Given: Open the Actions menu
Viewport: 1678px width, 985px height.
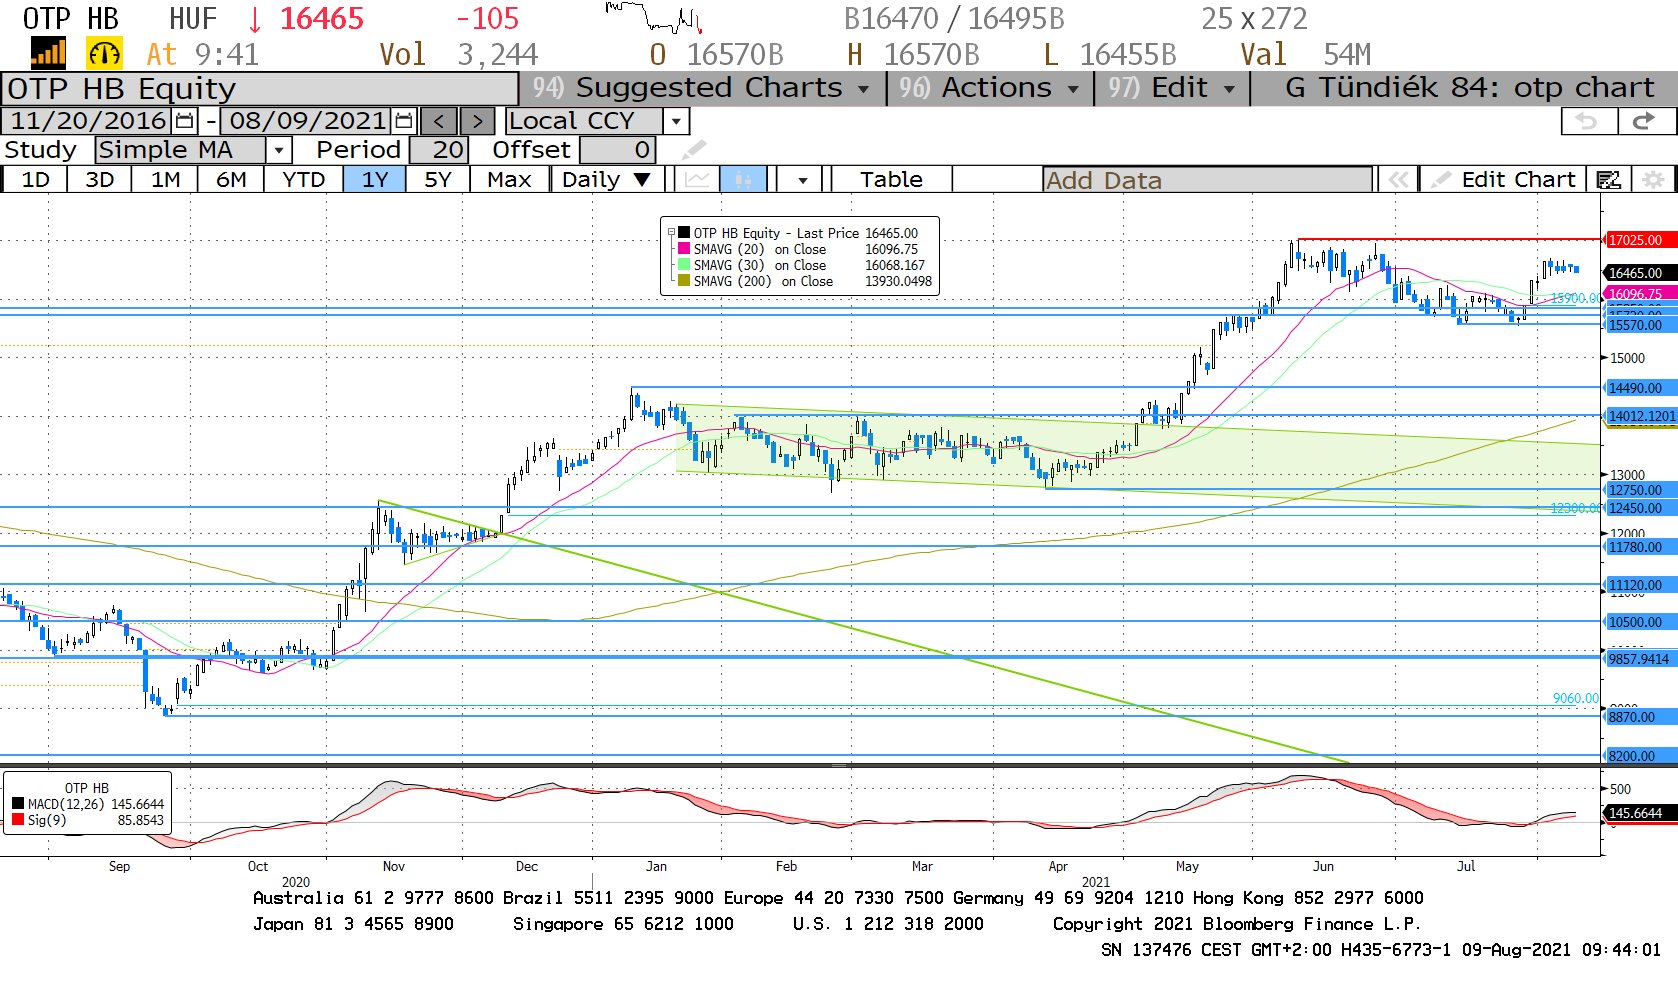Looking at the screenshot, I should click(x=989, y=88).
